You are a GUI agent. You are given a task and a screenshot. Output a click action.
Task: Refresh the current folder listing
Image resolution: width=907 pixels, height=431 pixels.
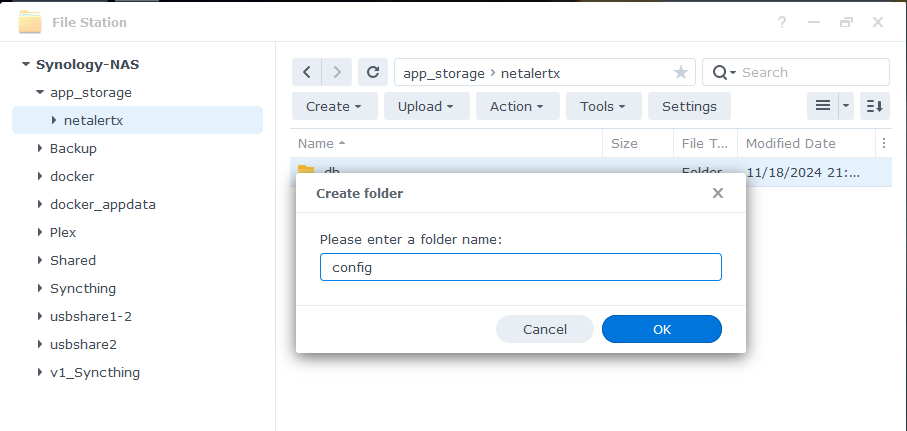point(373,72)
